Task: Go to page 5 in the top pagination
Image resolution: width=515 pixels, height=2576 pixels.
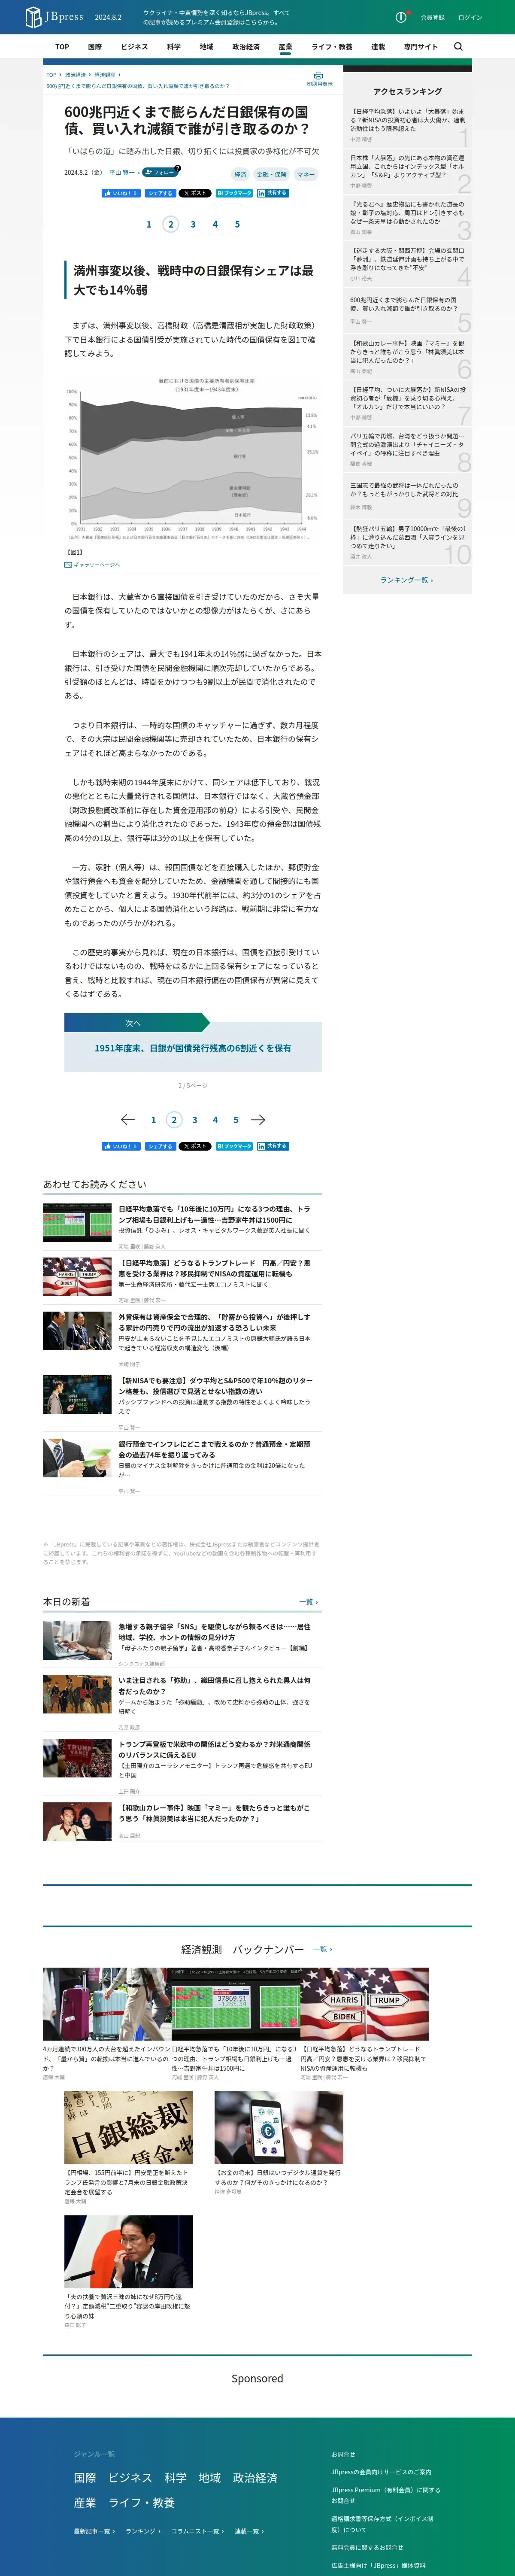Action: (237, 224)
